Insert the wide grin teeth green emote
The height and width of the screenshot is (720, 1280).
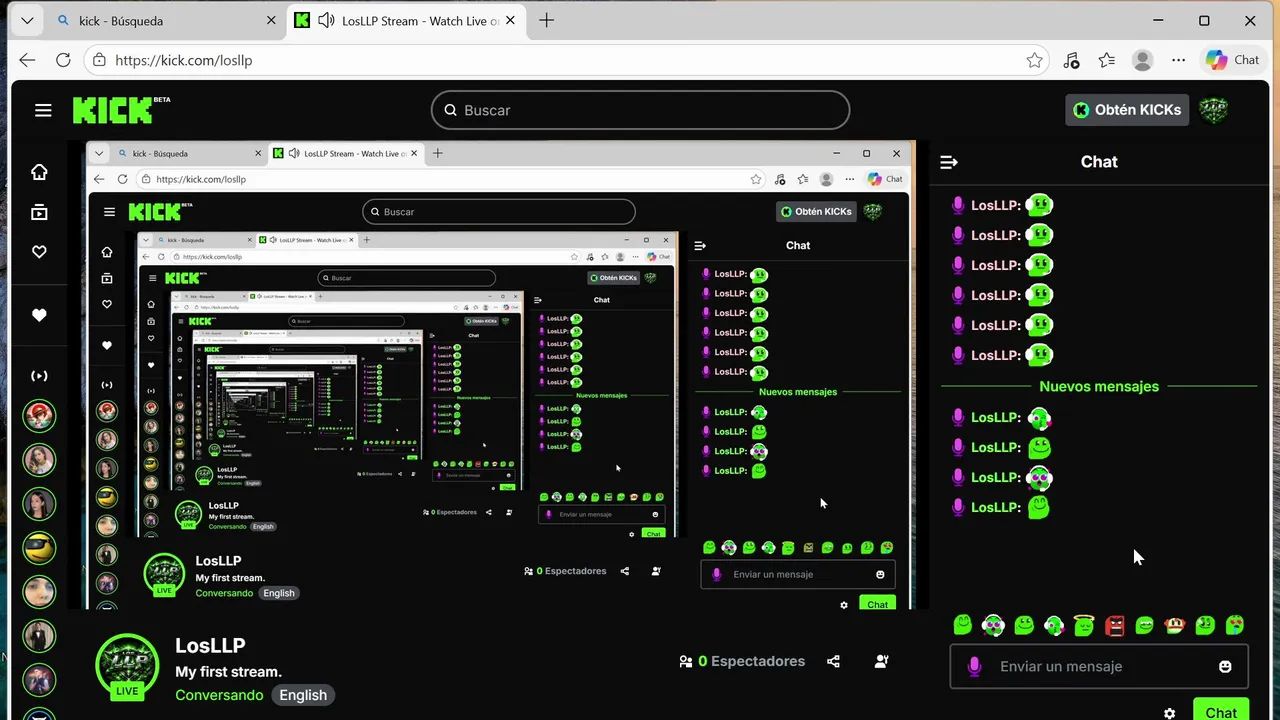[1144, 625]
